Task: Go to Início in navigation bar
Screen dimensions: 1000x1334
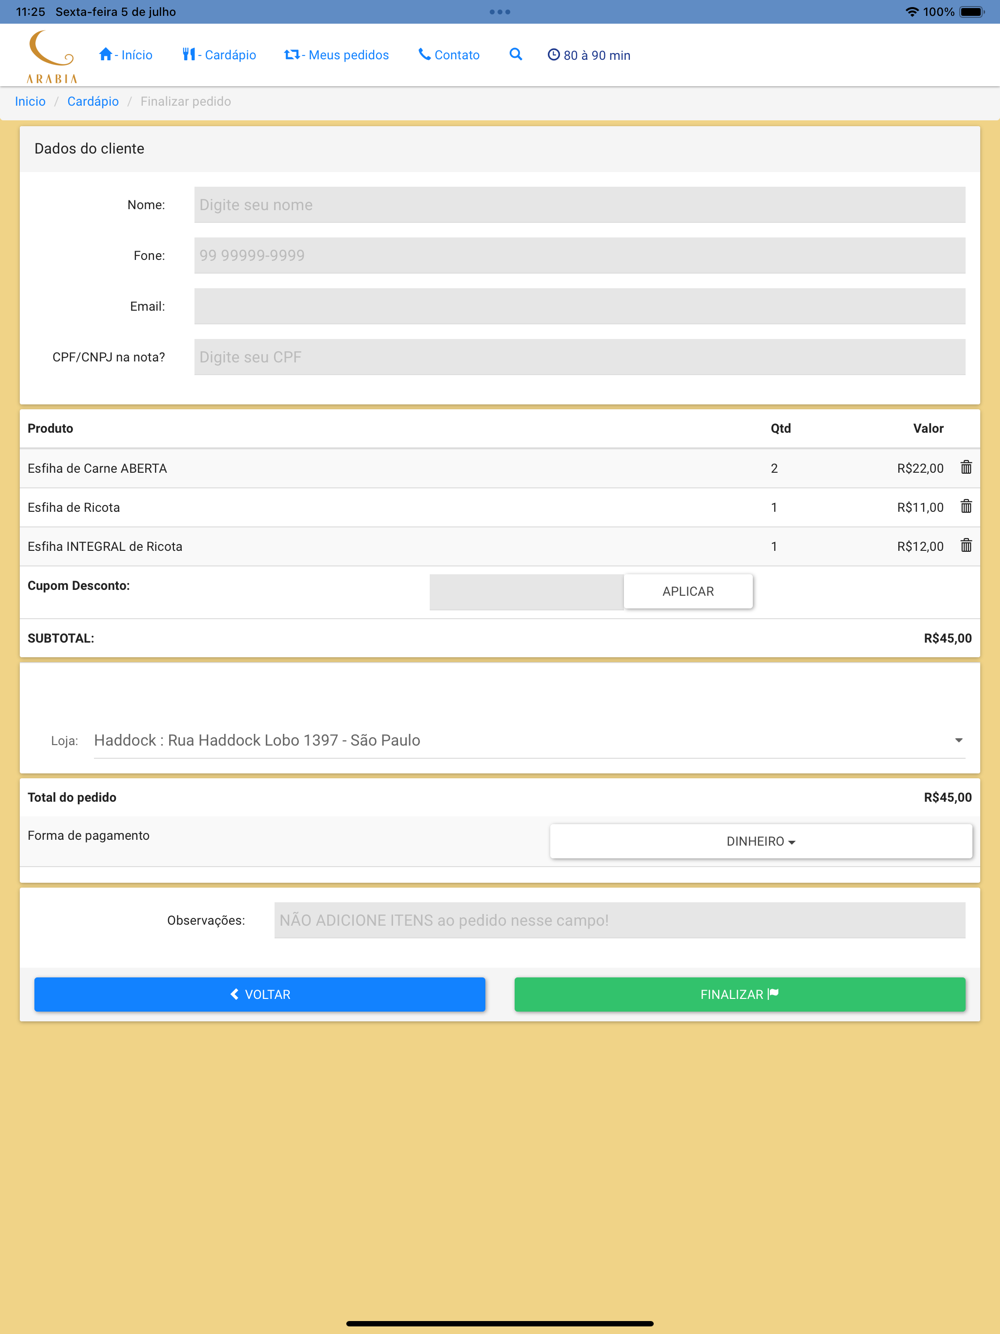Action: pyautogui.click(x=126, y=55)
